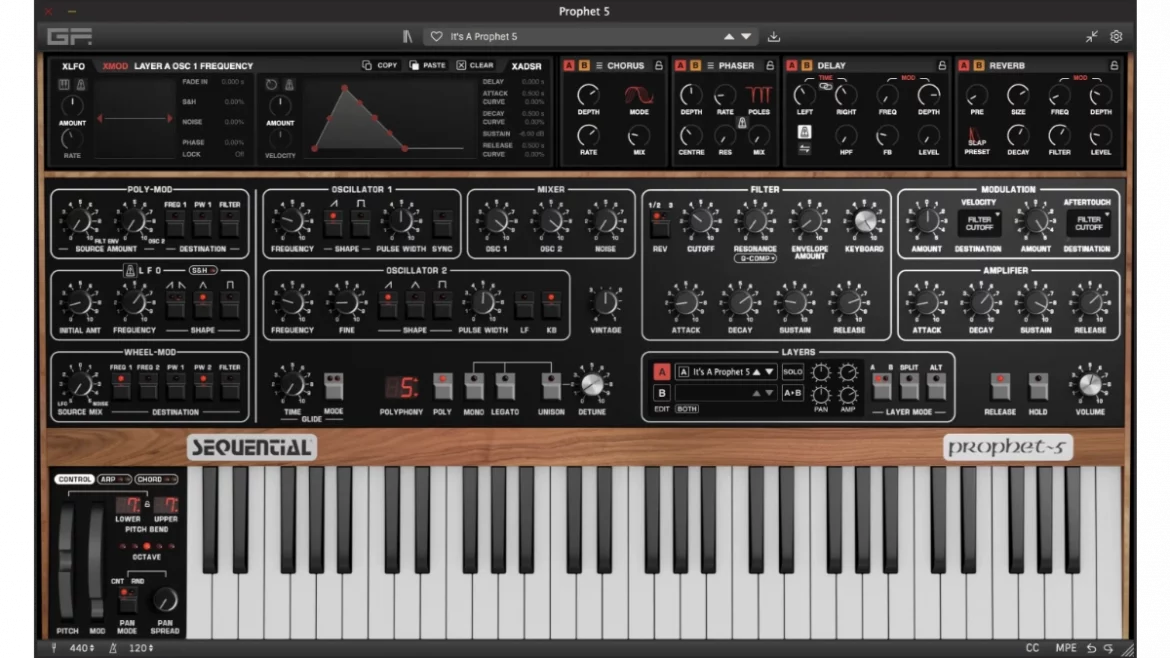Click the MPE button in status bar
Image resolution: width=1170 pixels, height=658 pixels.
[x=1066, y=648]
